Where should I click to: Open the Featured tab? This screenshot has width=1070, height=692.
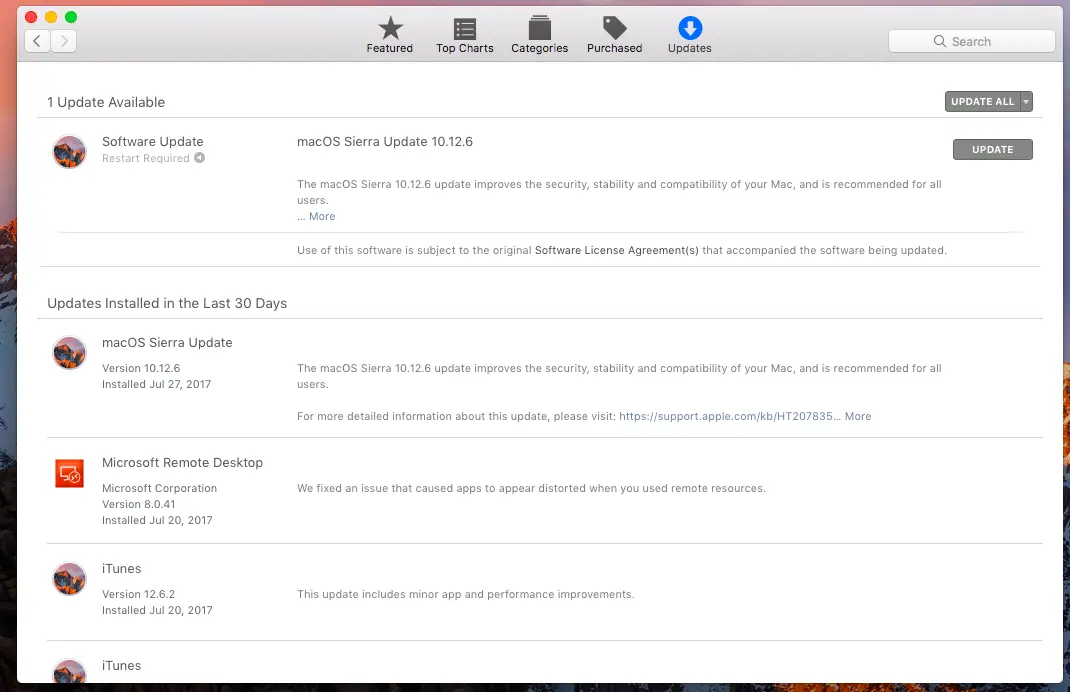pos(390,35)
